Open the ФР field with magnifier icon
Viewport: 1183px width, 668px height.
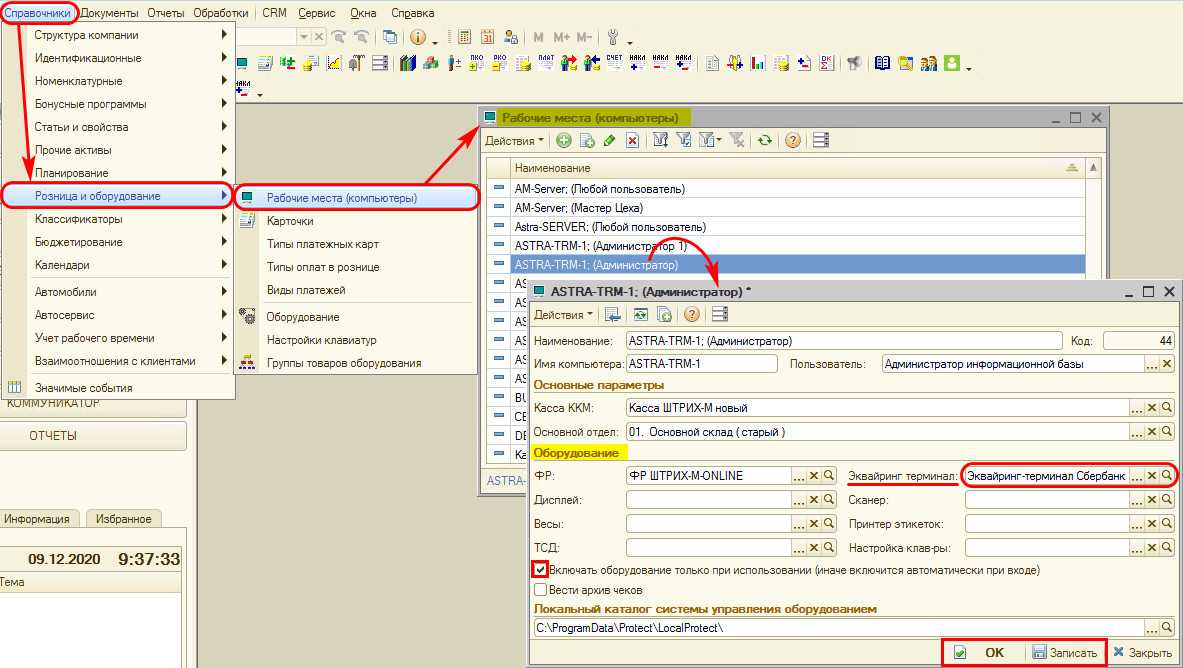829,476
